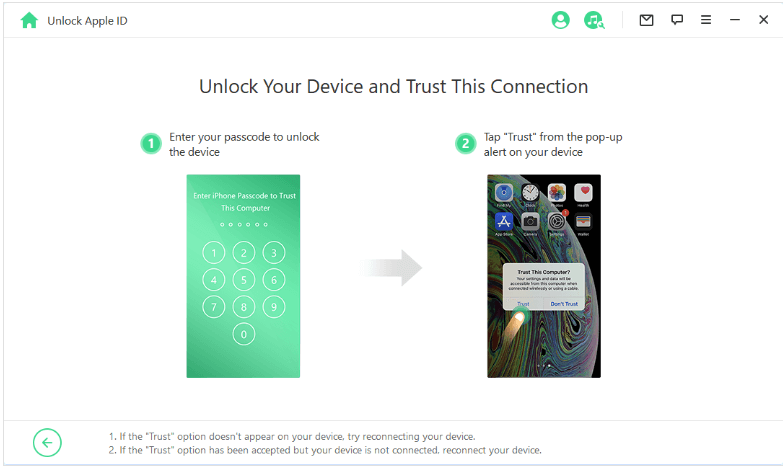The image size is (783, 467).
Task: Click the step 2 number badge
Action: pyautogui.click(x=465, y=144)
